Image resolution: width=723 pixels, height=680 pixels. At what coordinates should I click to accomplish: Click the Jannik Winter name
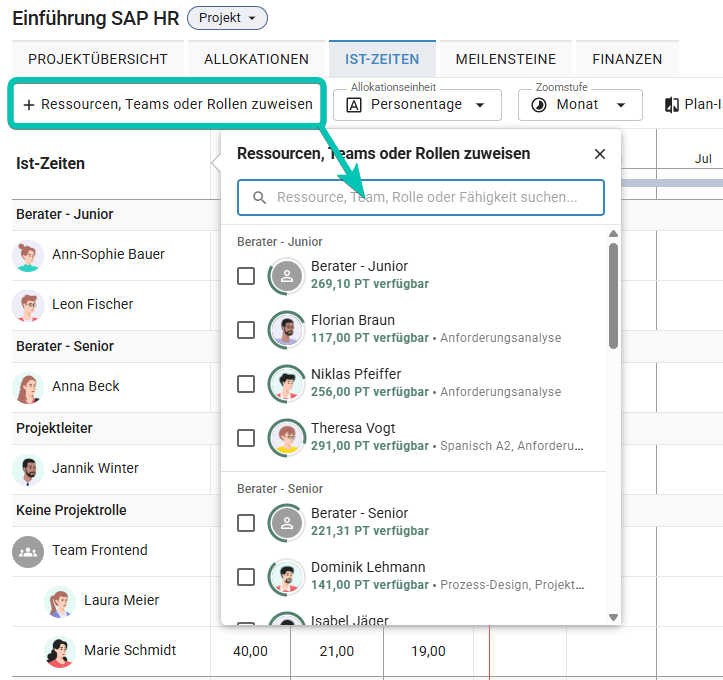pos(95,468)
